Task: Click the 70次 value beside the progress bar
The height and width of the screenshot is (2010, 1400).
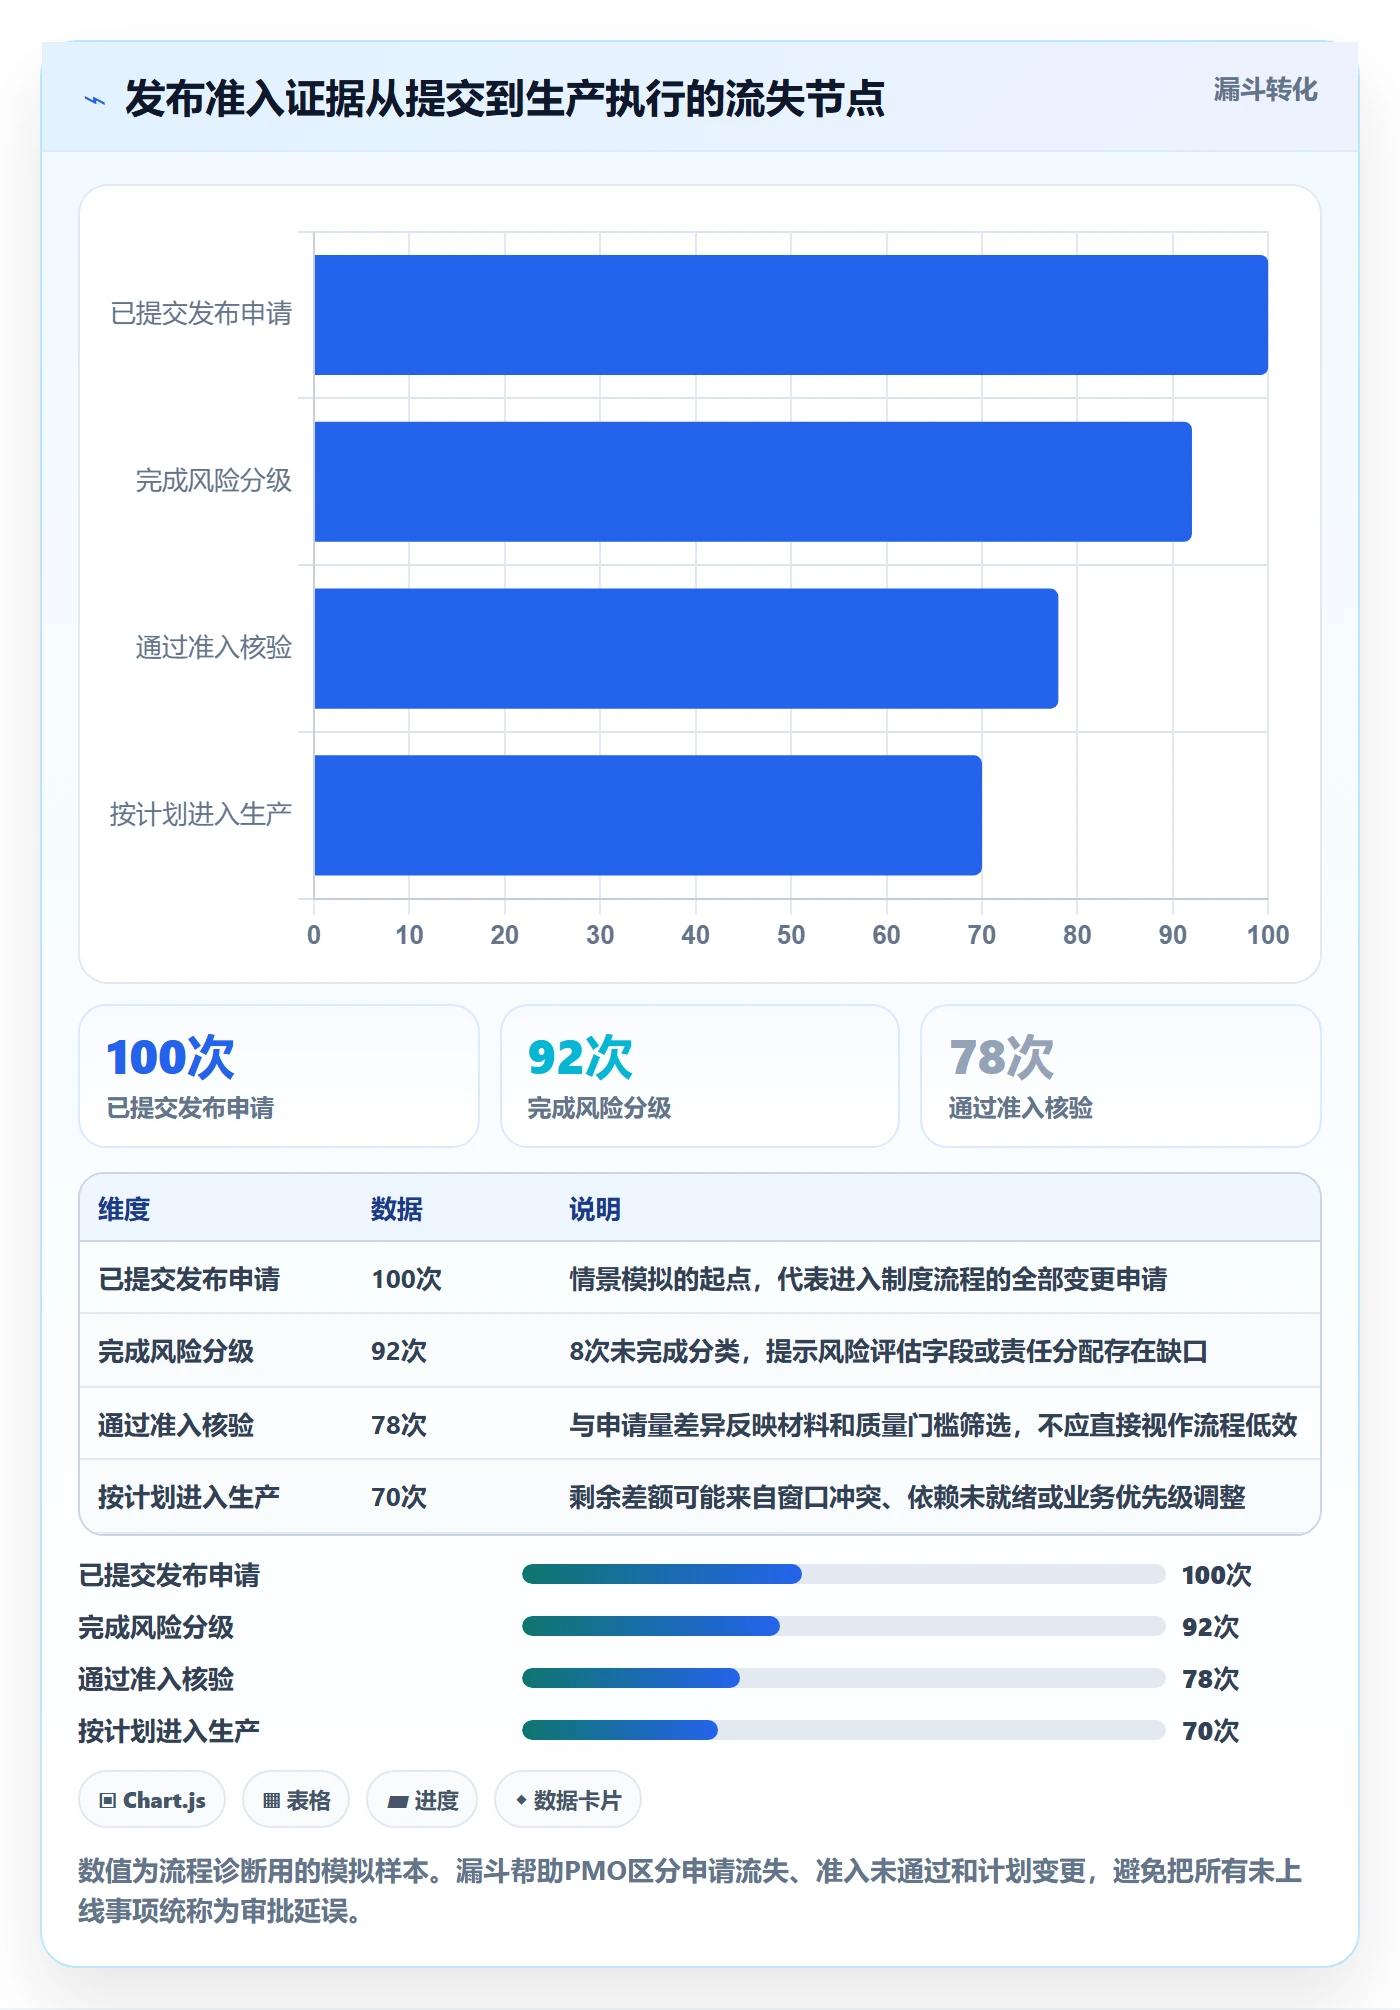Action: click(x=1210, y=1731)
